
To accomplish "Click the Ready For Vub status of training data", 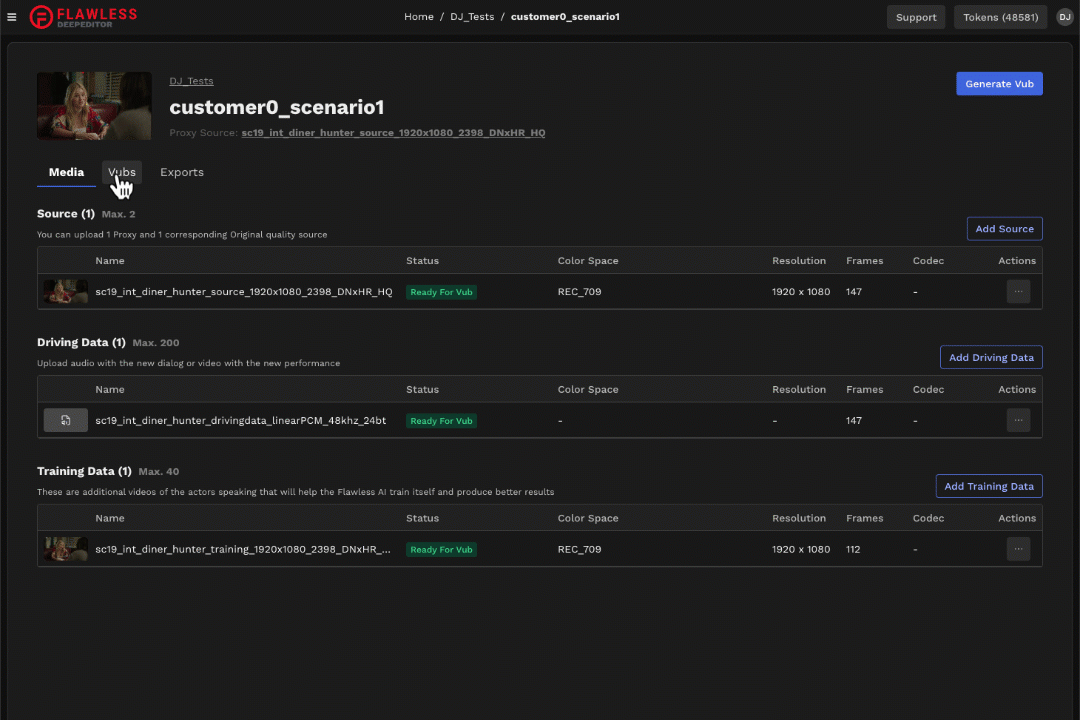I will click(442, 550).
